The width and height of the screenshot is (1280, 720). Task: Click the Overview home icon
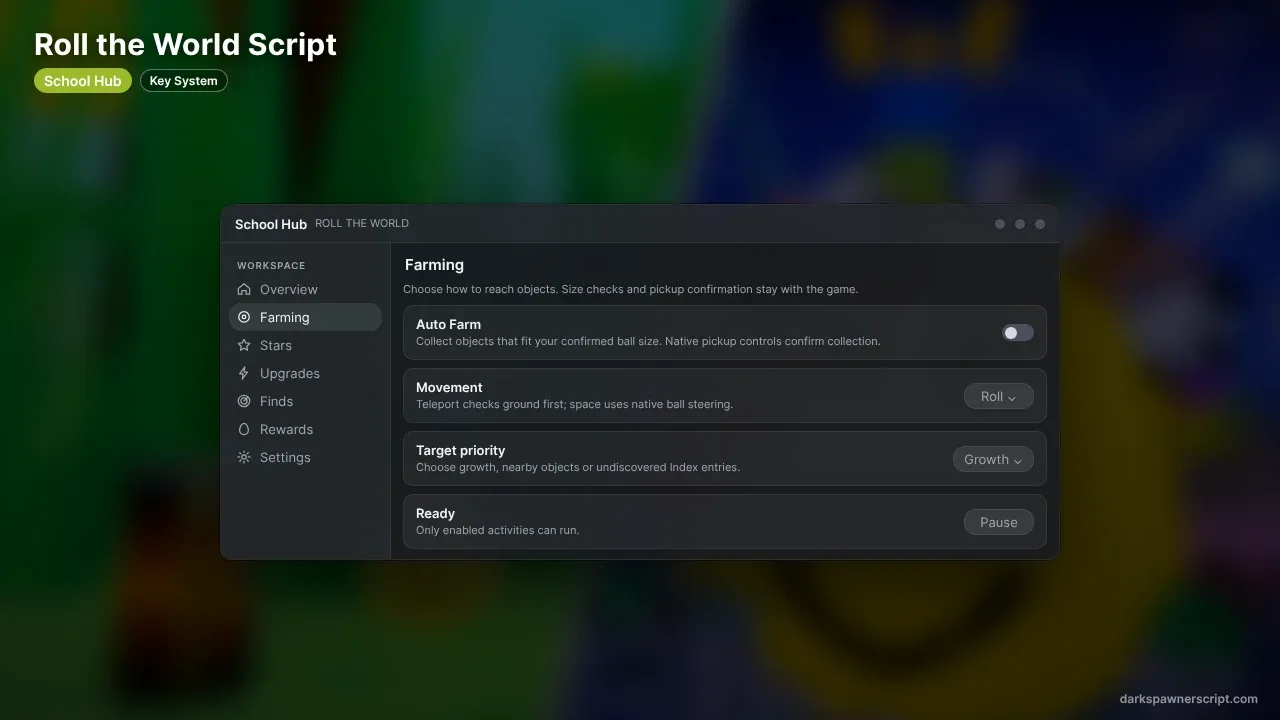244,289
